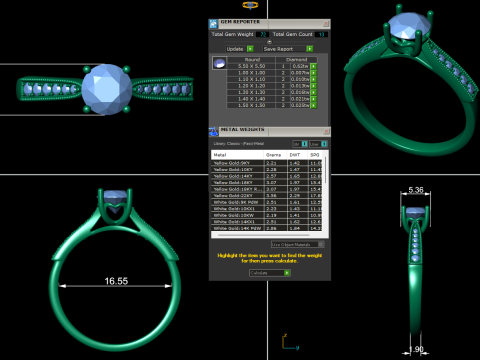480x360 pixels.
Task: Toggle the User teal switch
Action: point(324,144)
